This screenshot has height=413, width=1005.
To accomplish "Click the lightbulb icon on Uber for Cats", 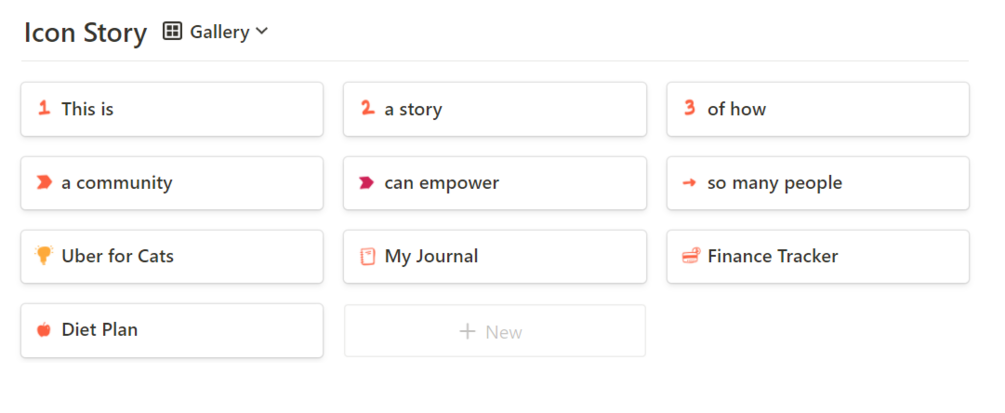I will 44,256.
